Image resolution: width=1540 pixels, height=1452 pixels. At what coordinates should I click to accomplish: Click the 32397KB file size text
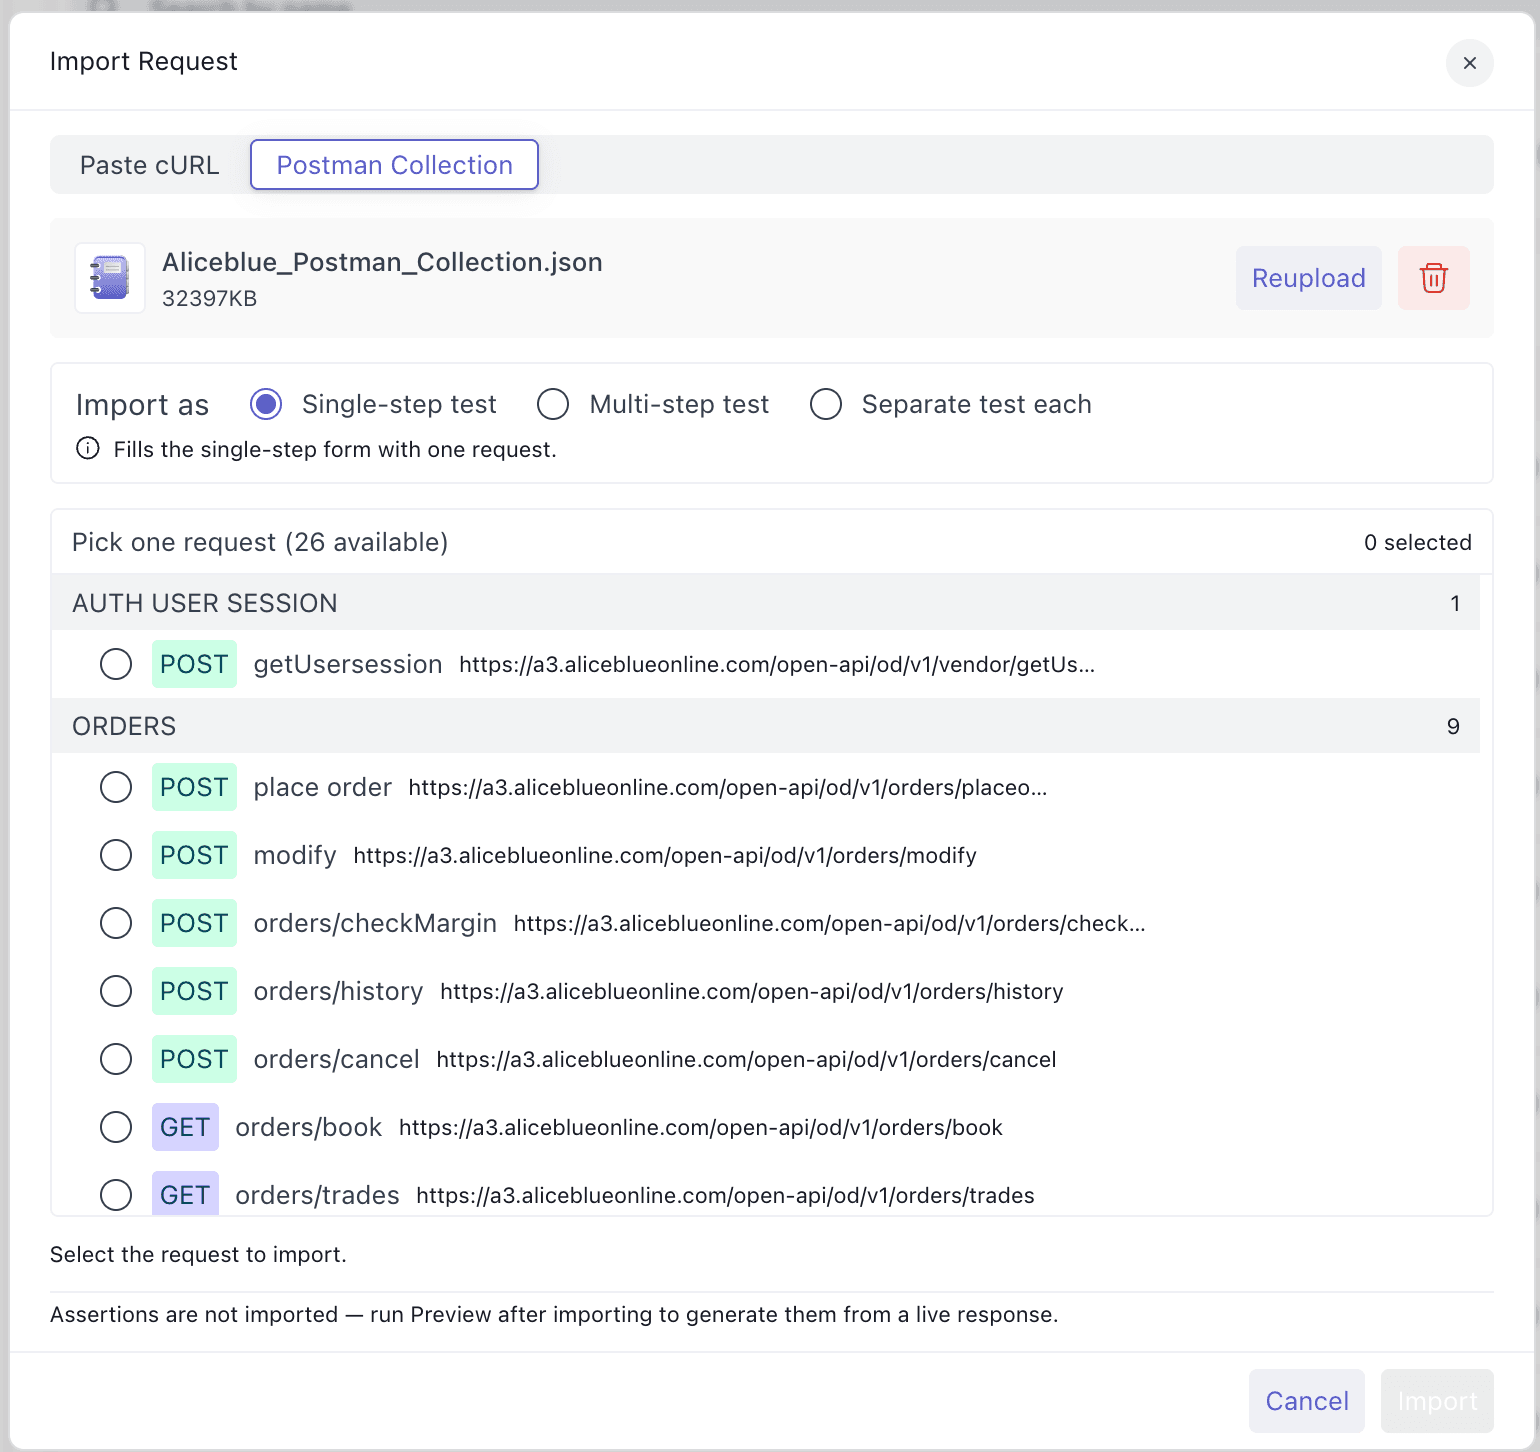tap(210, 298)
